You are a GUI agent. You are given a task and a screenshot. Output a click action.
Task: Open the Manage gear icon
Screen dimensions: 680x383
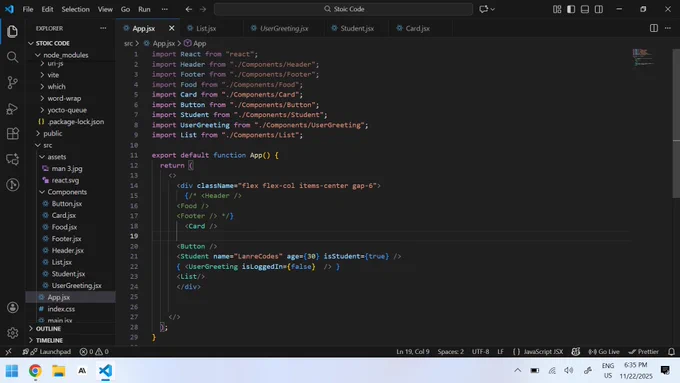pos(13,333)
